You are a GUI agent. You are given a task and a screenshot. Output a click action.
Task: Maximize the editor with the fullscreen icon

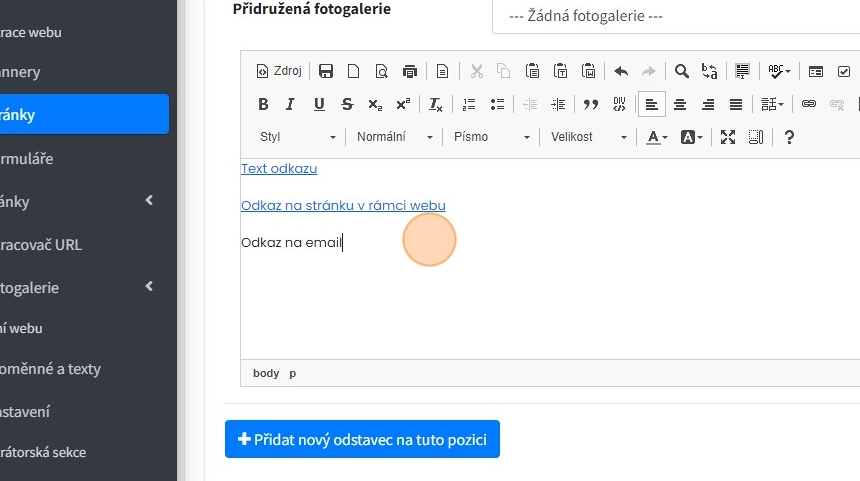pos(728,137)
